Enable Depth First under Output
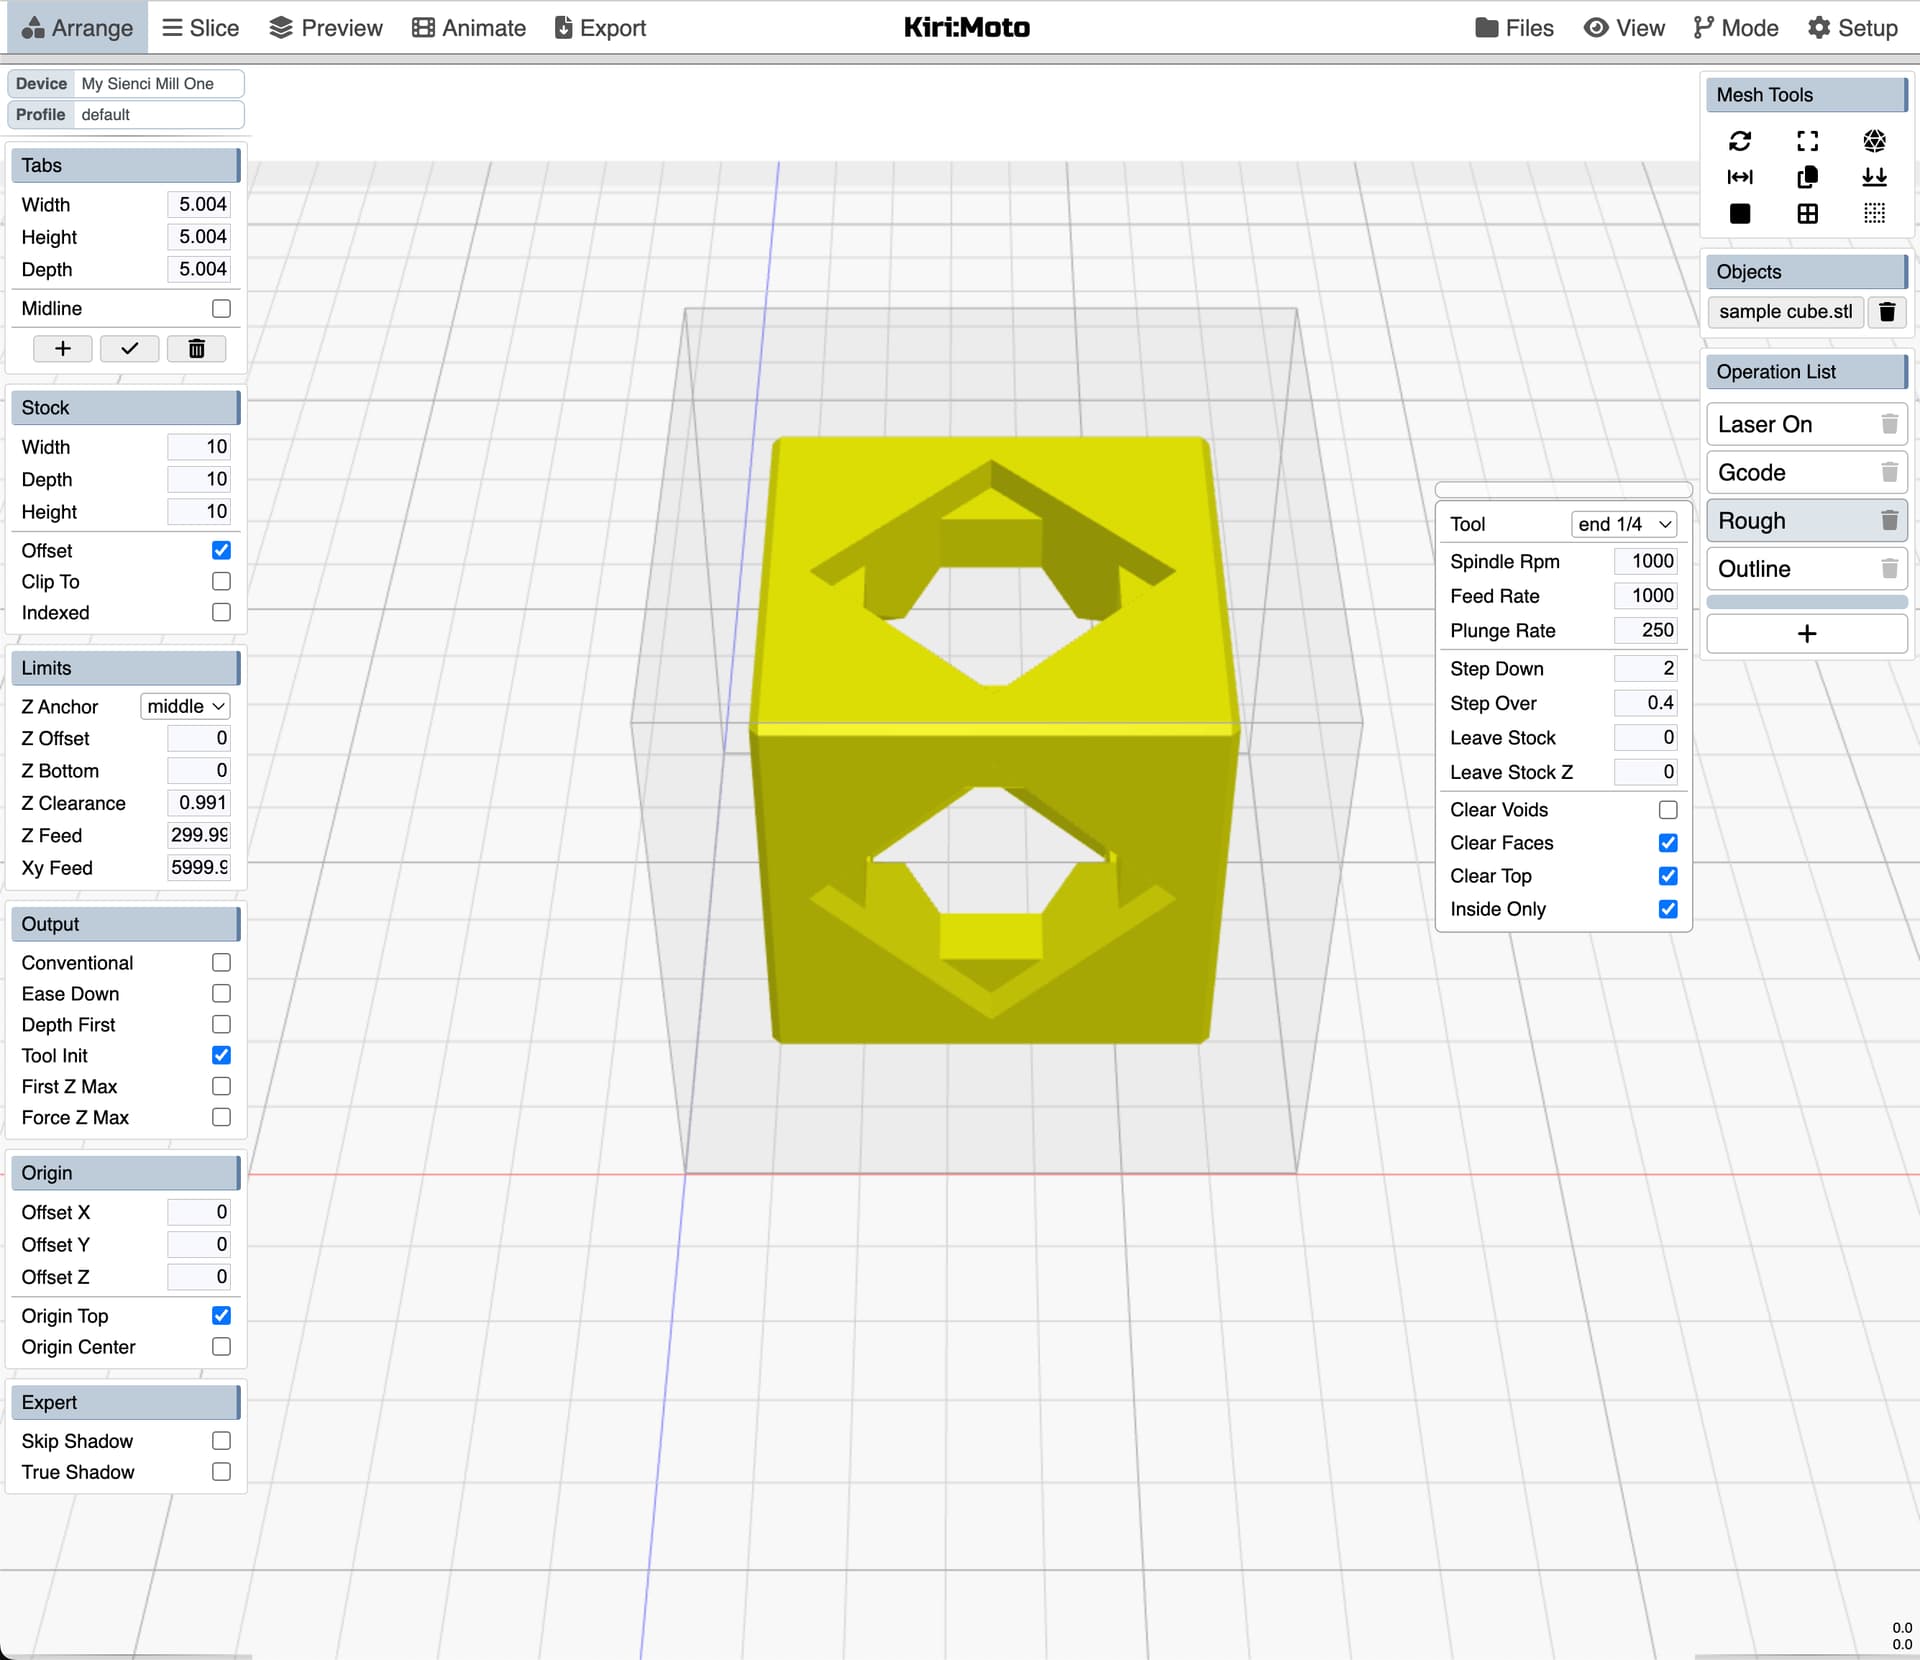This screenshot has width=1920, height=1660. [221, 1024]
